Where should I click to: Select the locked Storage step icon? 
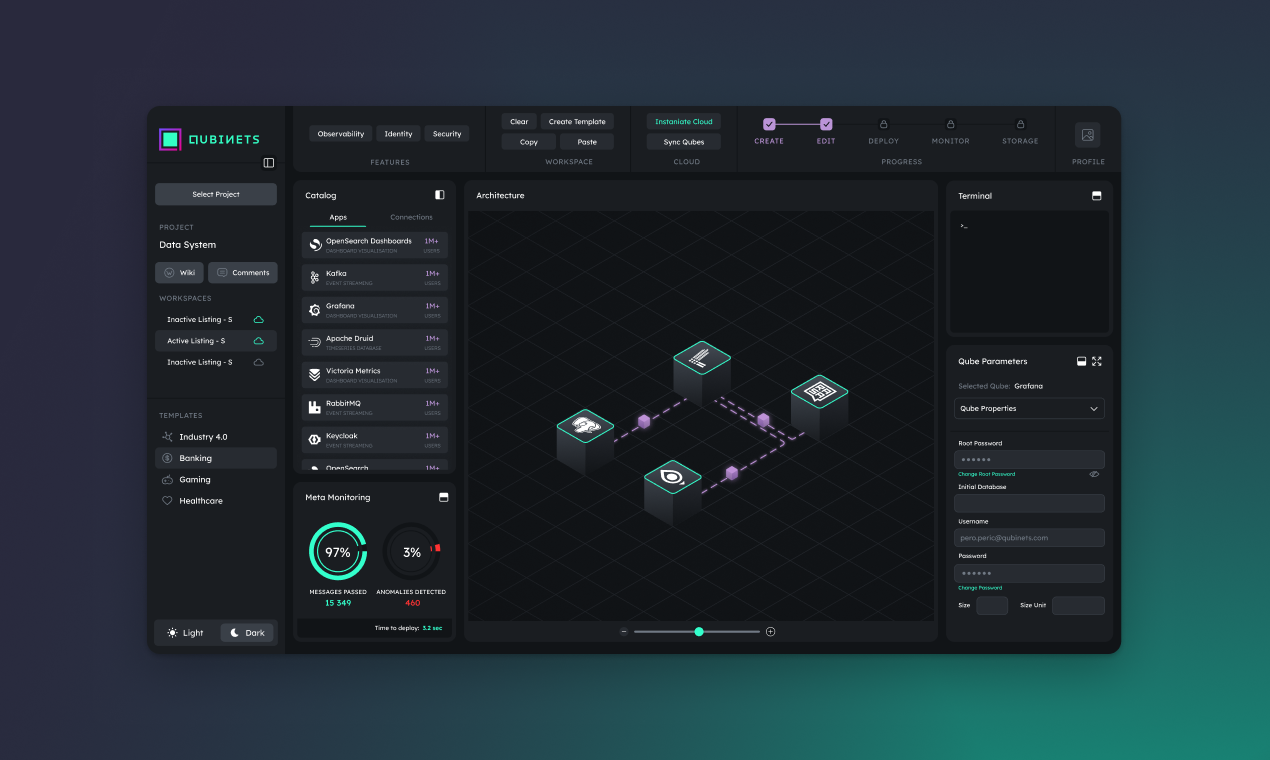click(x=1020, y=124)
